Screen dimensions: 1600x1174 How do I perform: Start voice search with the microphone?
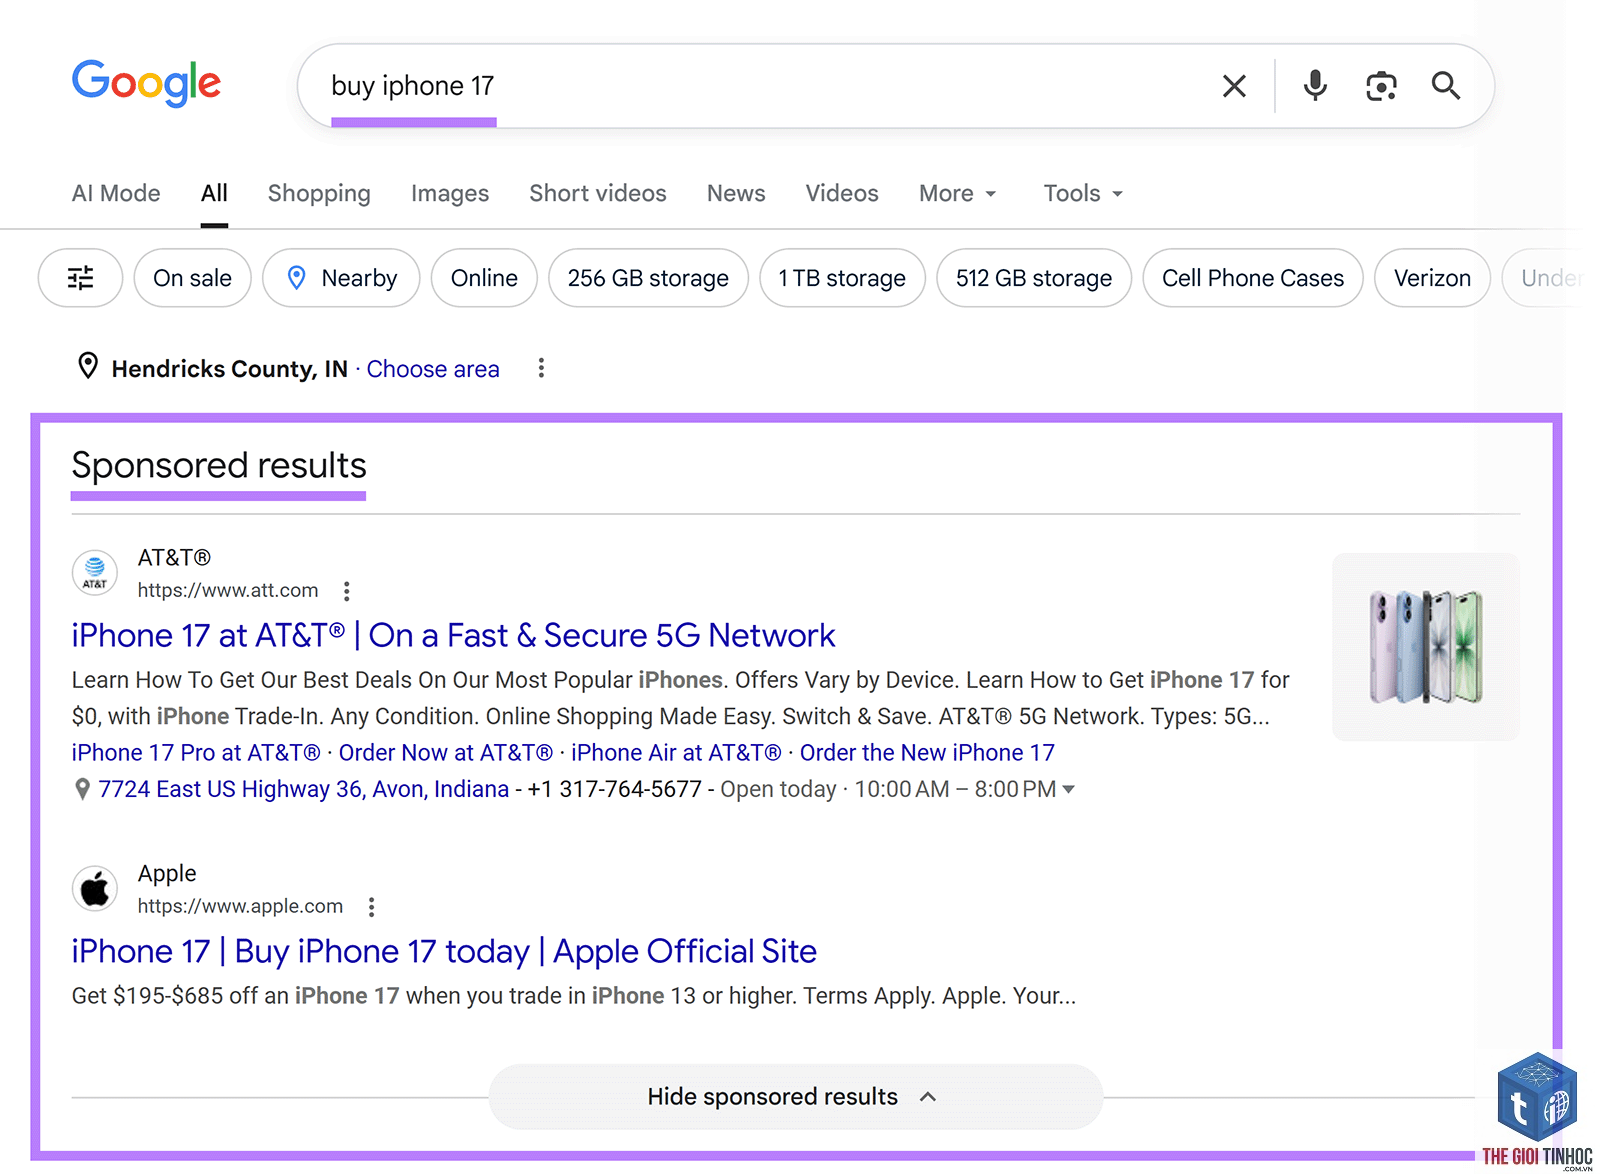pyautogui.click(x=1315, y=86)
